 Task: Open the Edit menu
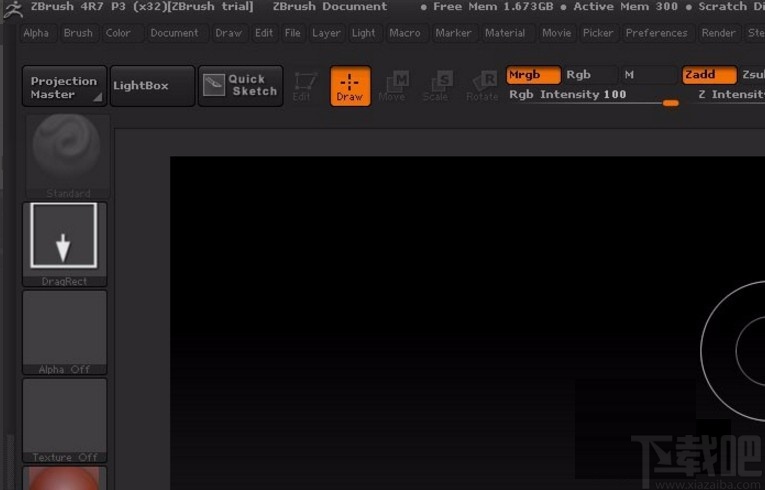coord(264,33)
